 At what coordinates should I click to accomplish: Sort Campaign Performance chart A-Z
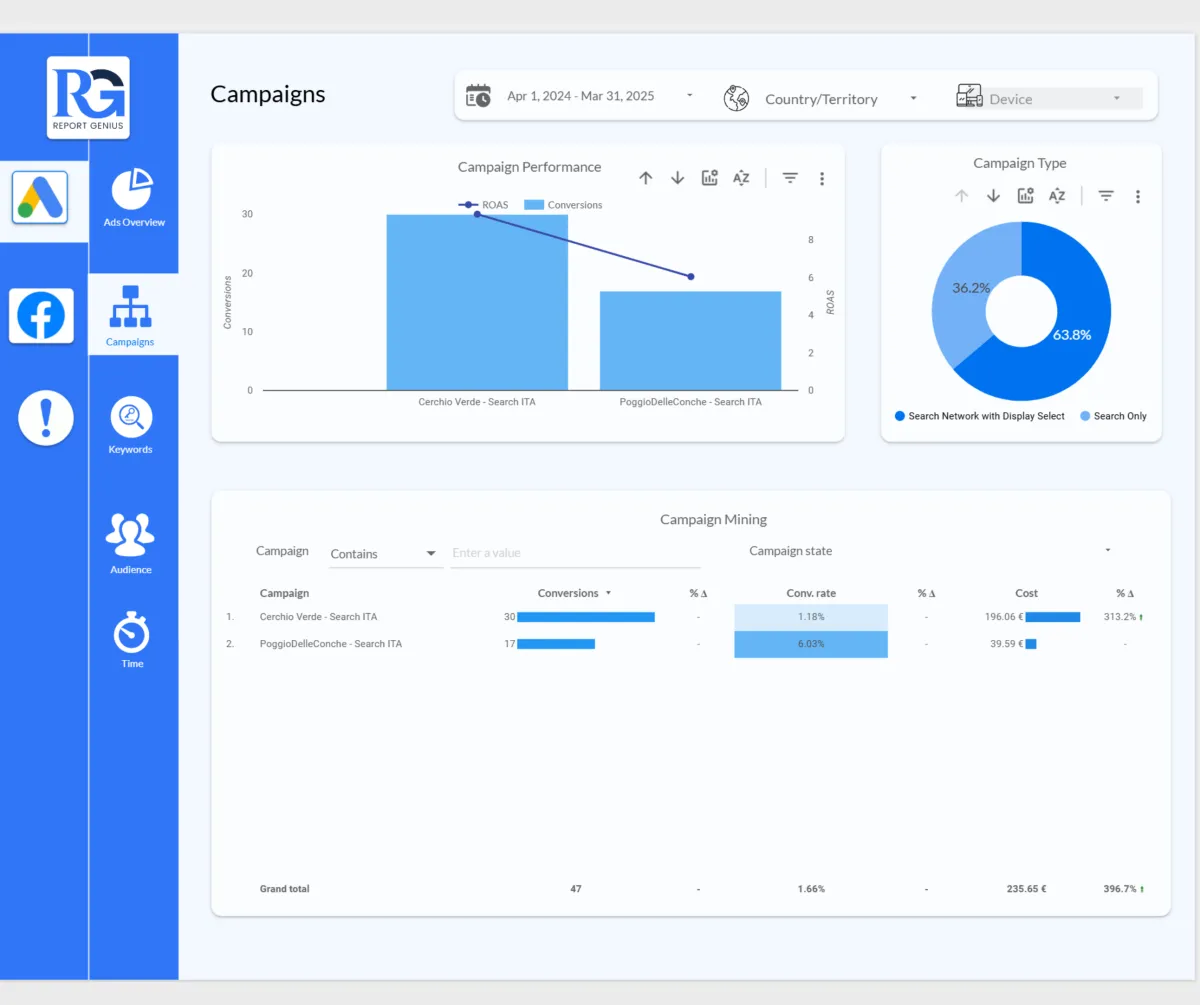pyautogui.click(x=741, y=178)
